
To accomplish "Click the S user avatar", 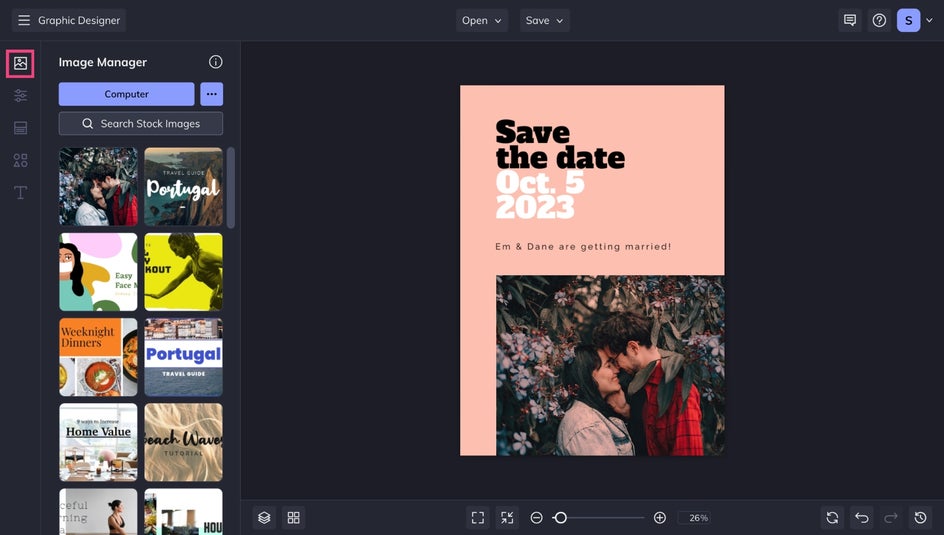I will click(908, 20).
